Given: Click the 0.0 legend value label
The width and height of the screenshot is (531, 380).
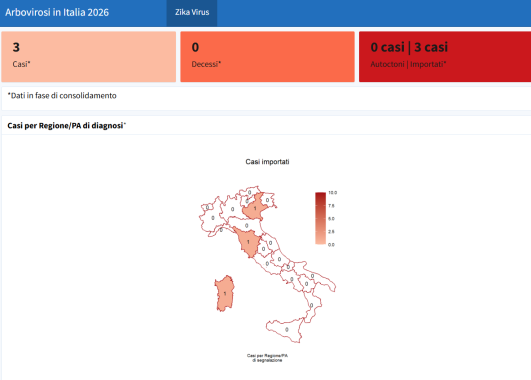Looking at the screenshot, I should click(x=331, y=245).
